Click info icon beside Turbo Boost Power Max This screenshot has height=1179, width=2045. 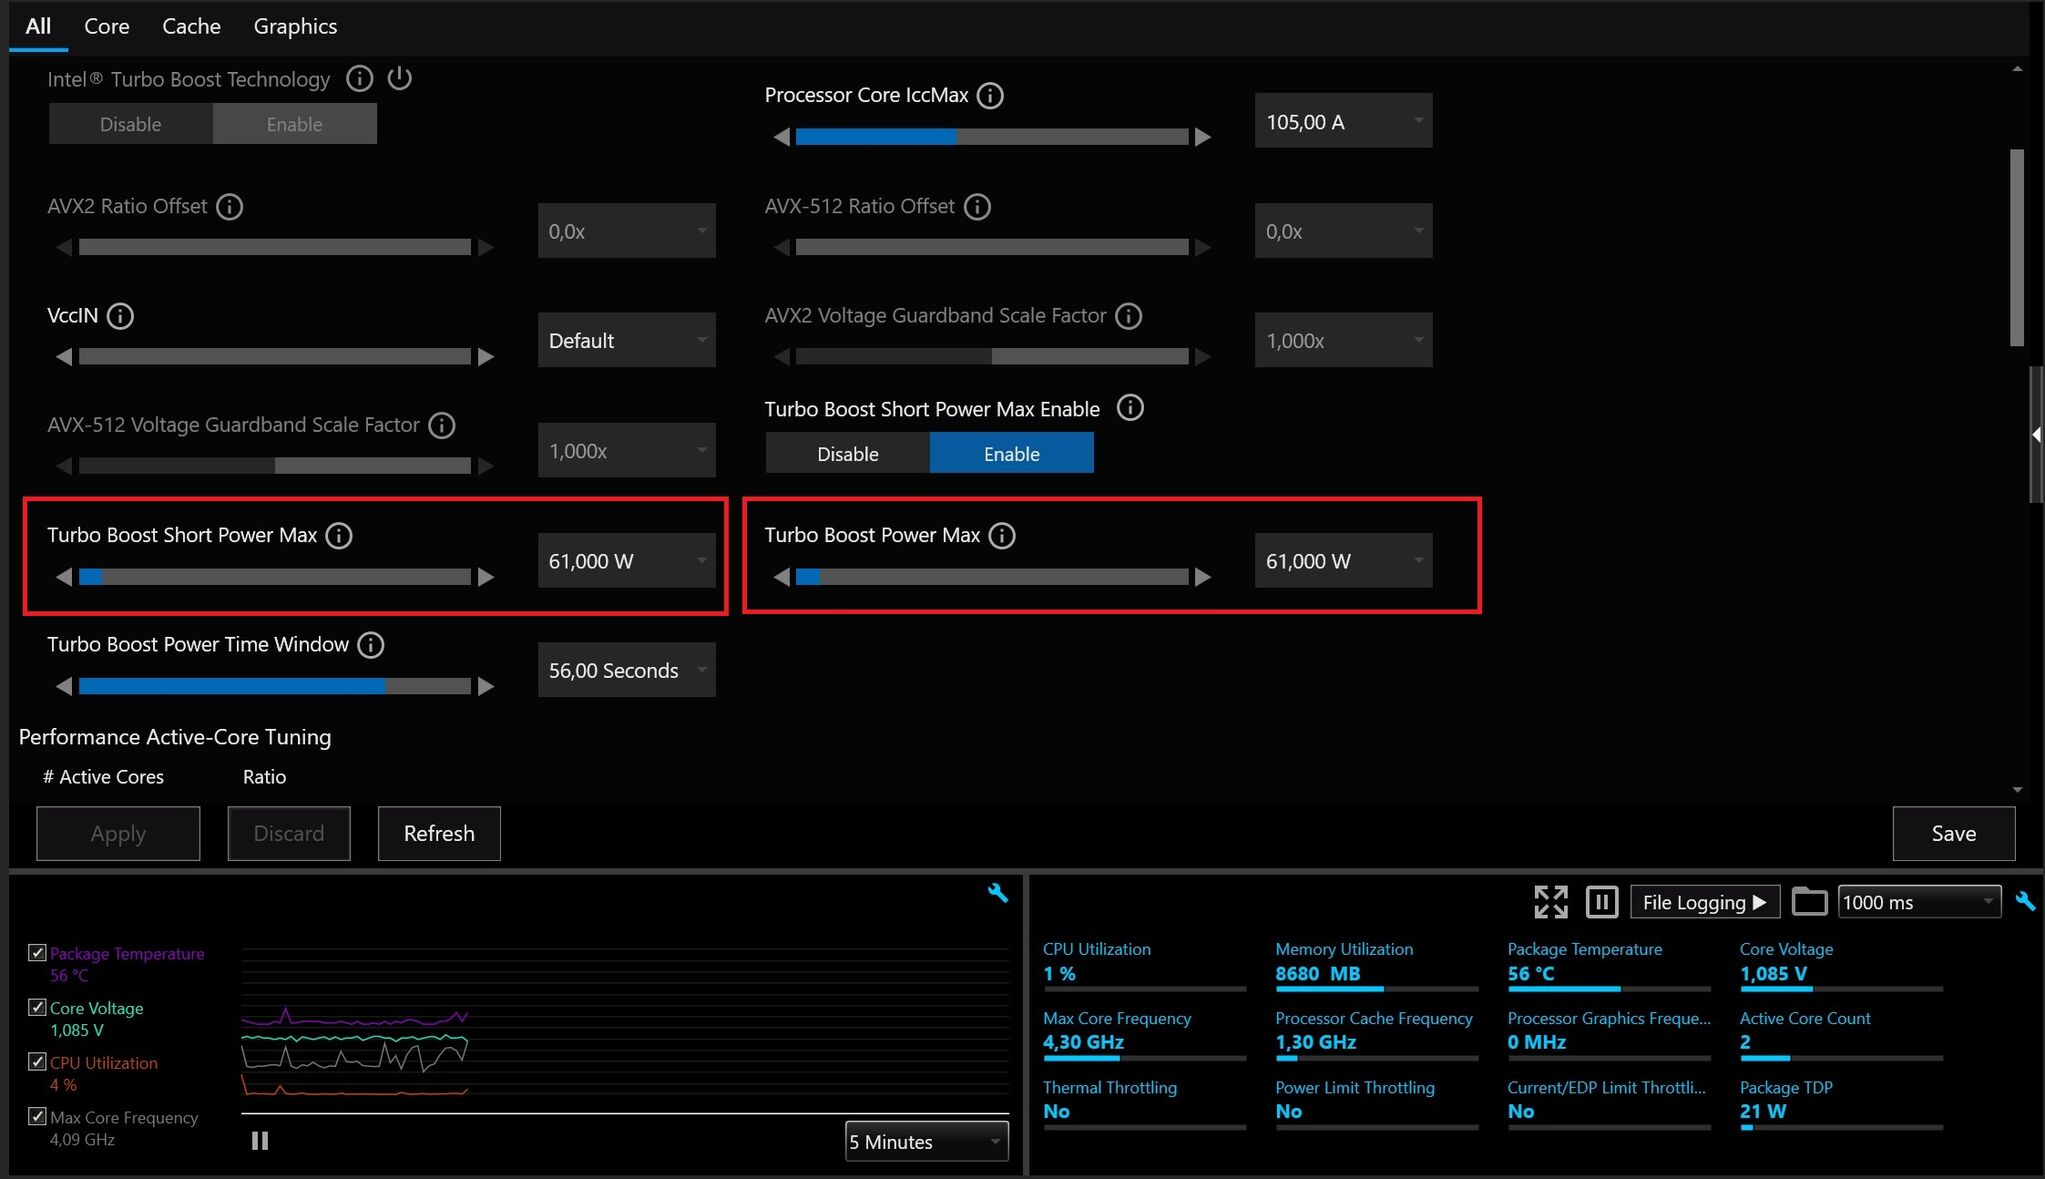pos(1002,536)
